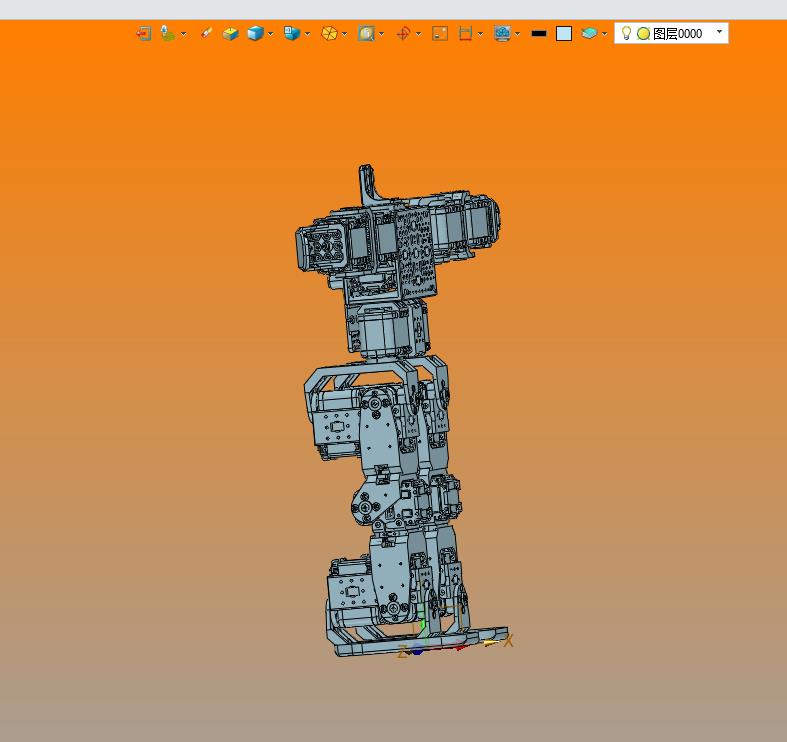The image size is (787, 742).
Task: Click the red crosshair target icon
Action: tap(404, 34)
